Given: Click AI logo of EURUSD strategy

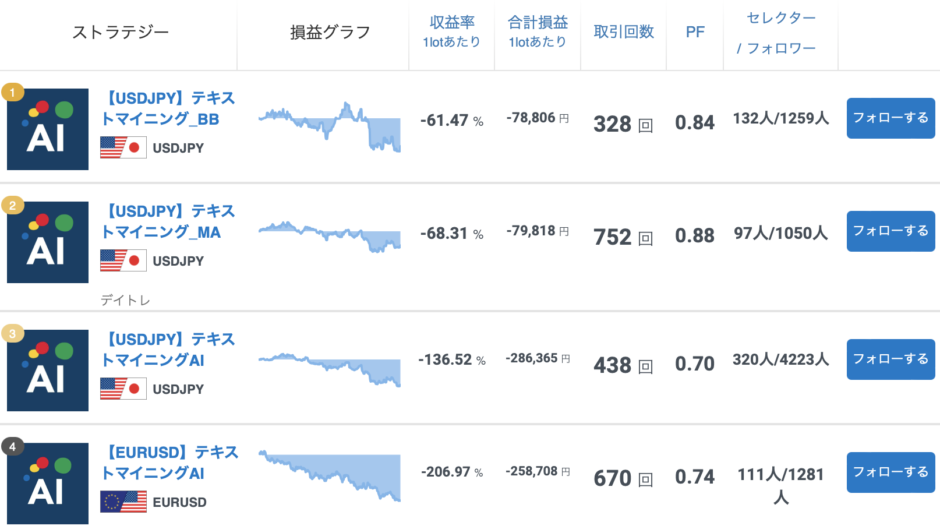Looking at the screenshot, I should click(47, 483).
